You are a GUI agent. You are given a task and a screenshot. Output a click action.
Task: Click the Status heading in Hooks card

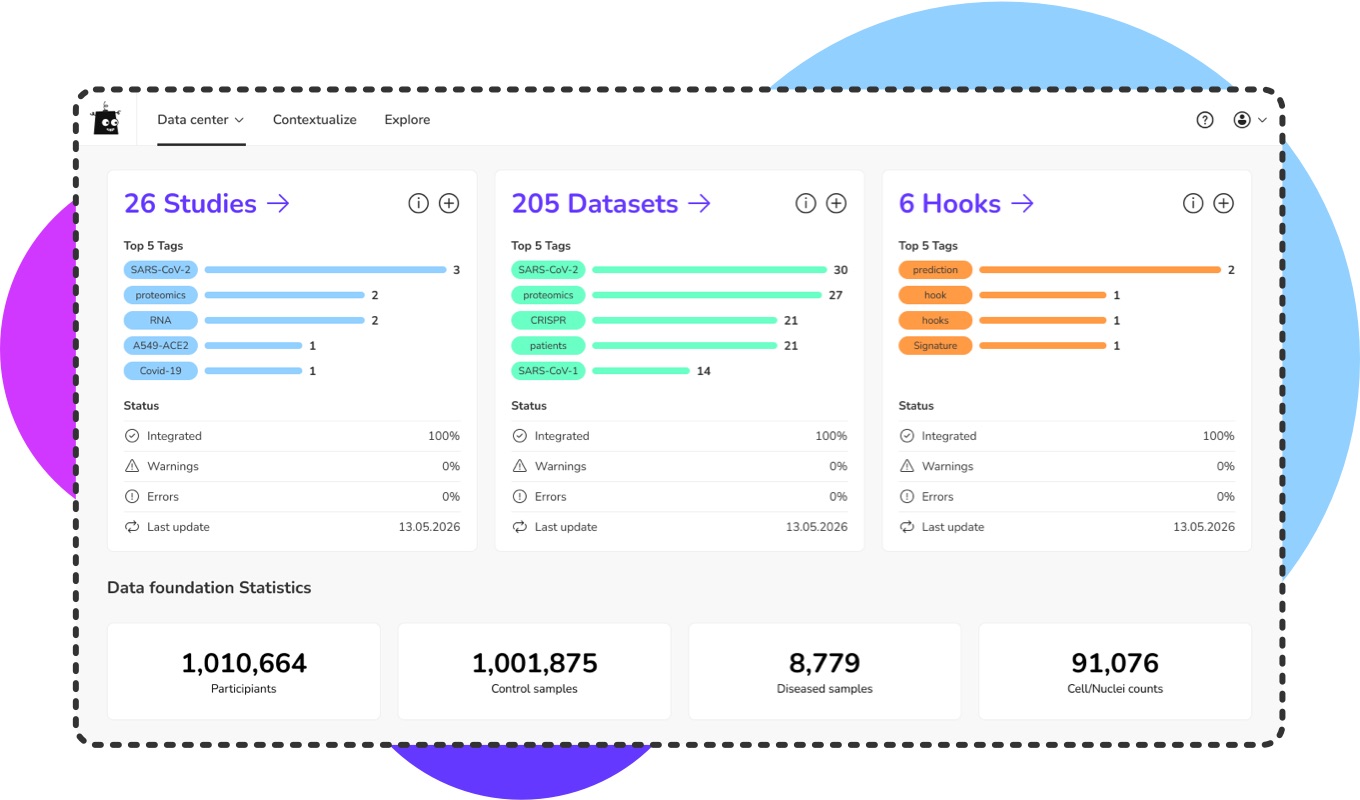click(x=916, y=406)
